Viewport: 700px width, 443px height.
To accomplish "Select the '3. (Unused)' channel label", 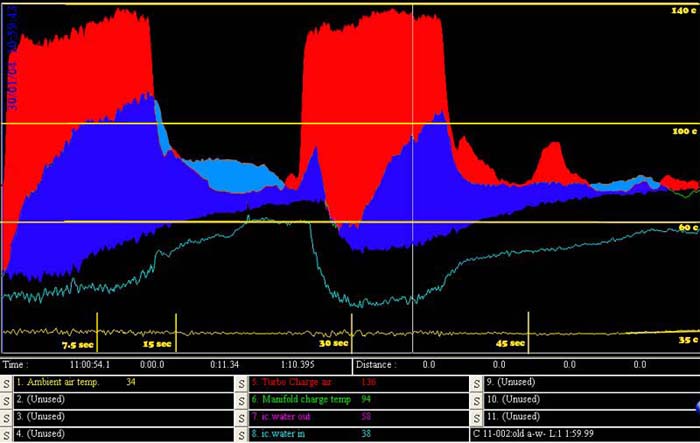I will pyautogui.click(x=40, y=416).
